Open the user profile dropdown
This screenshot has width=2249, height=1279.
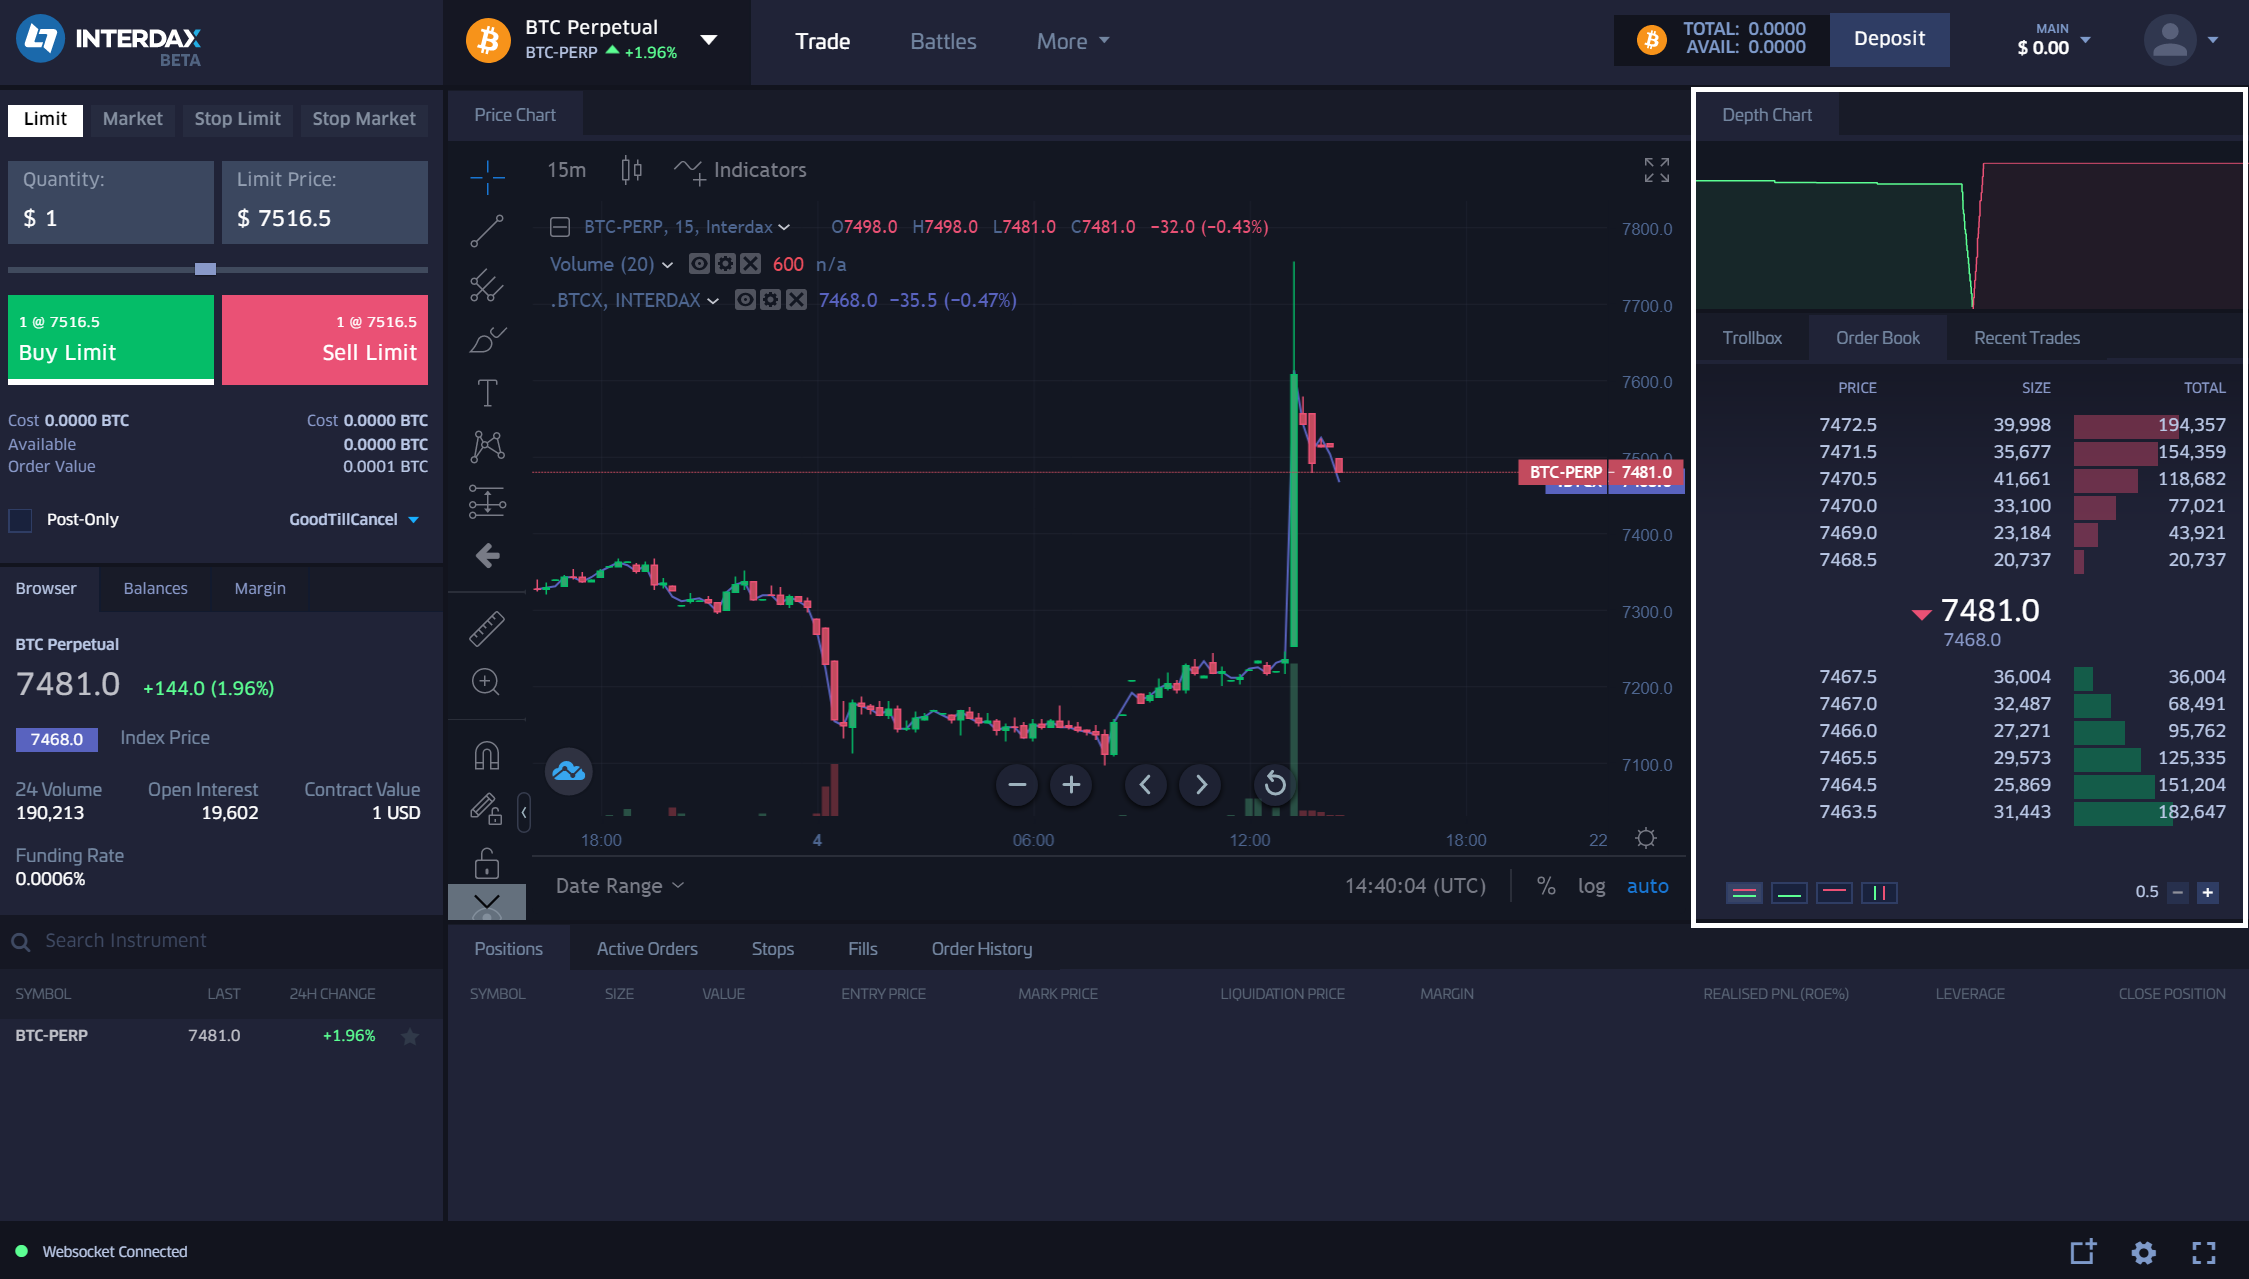click(x=2182, y=40)
